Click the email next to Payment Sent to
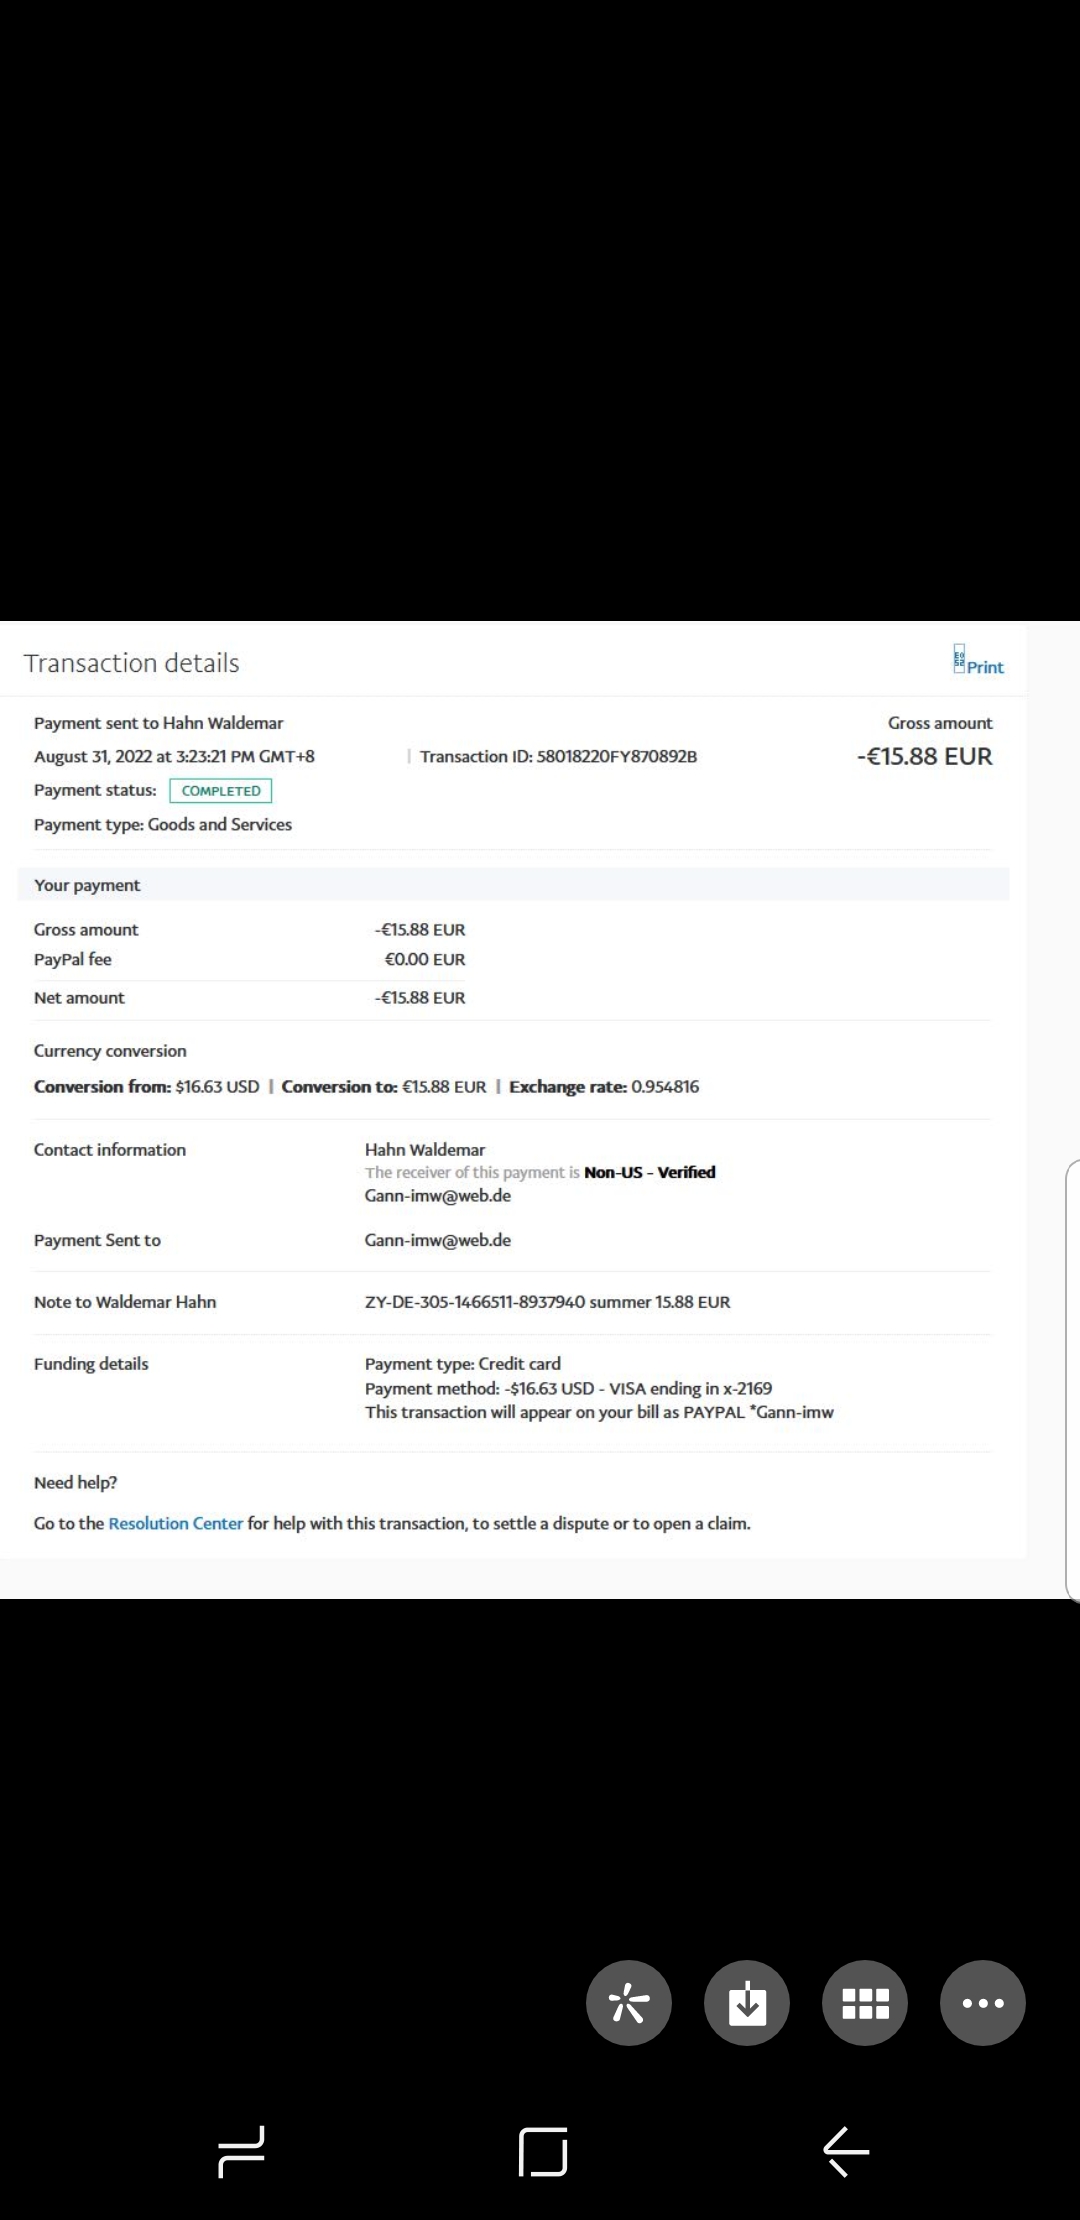The width and height of the screenshot is (1080, 2220). (x=437, y=1240)
